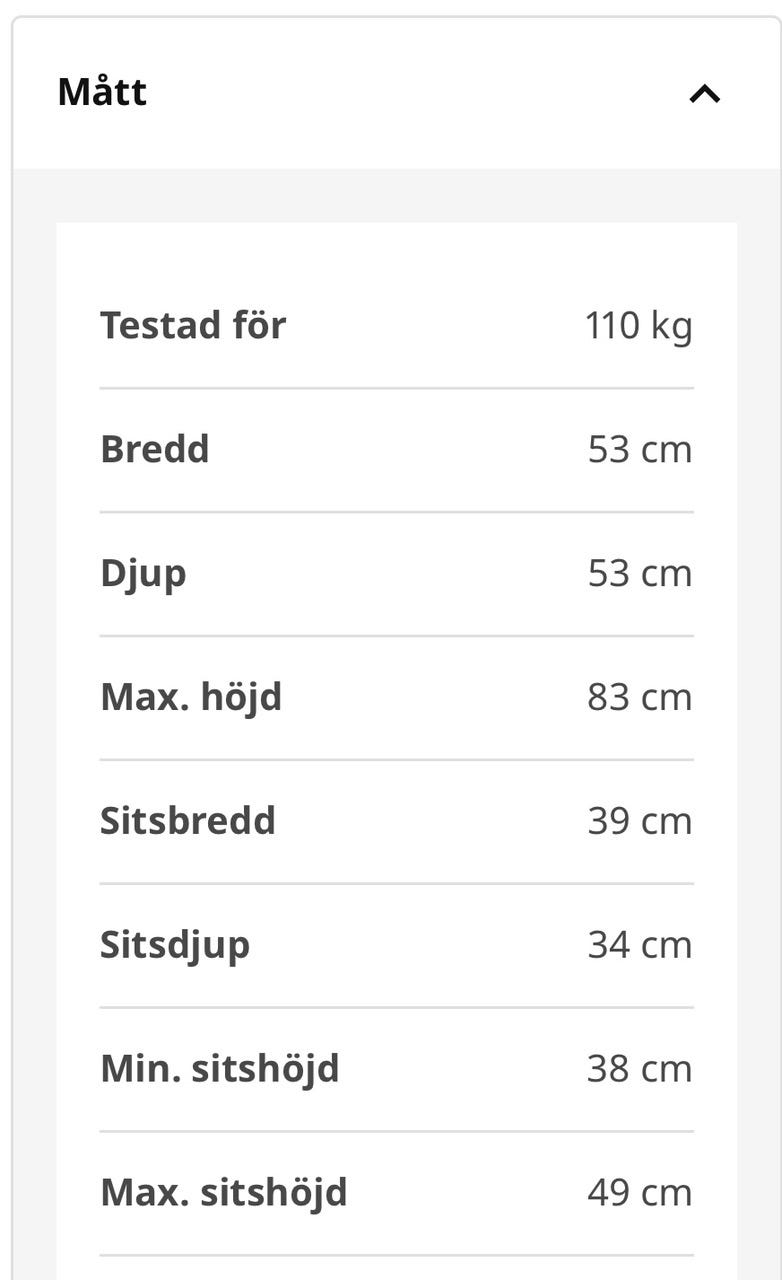Click the 83 cm value

pos(640,697)
